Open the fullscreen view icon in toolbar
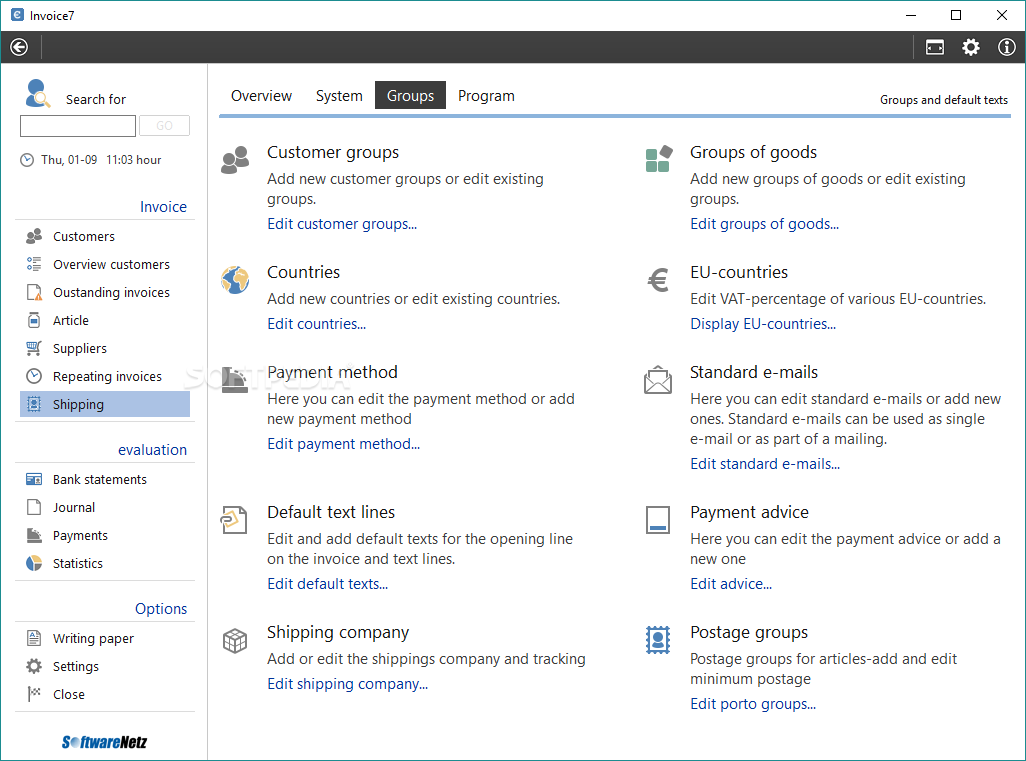1026x761 pixels. pos(934,47)
